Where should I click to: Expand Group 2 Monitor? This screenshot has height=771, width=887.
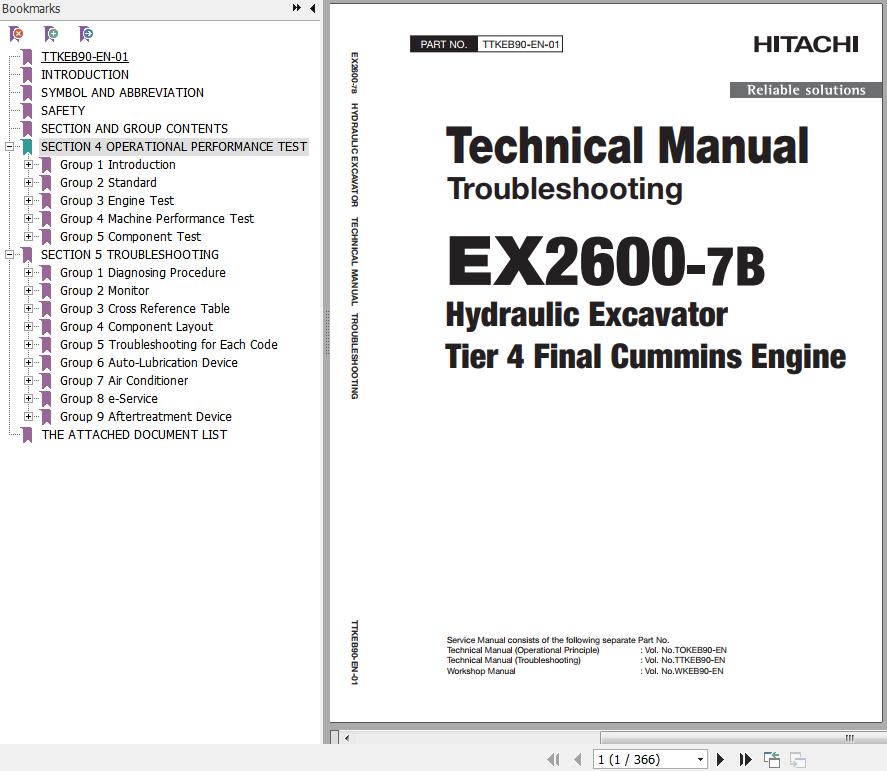(x=28, y=291)
